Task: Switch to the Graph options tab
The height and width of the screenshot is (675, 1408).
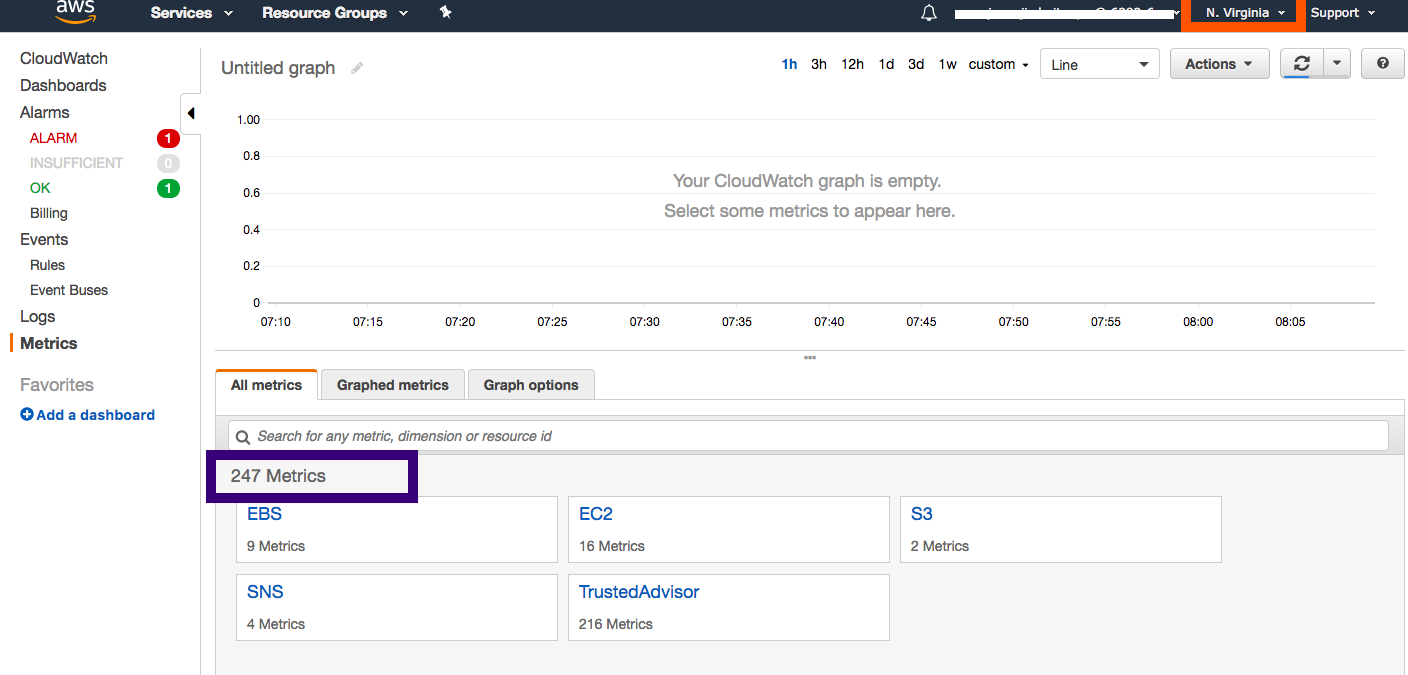Action: click(531, 385)
